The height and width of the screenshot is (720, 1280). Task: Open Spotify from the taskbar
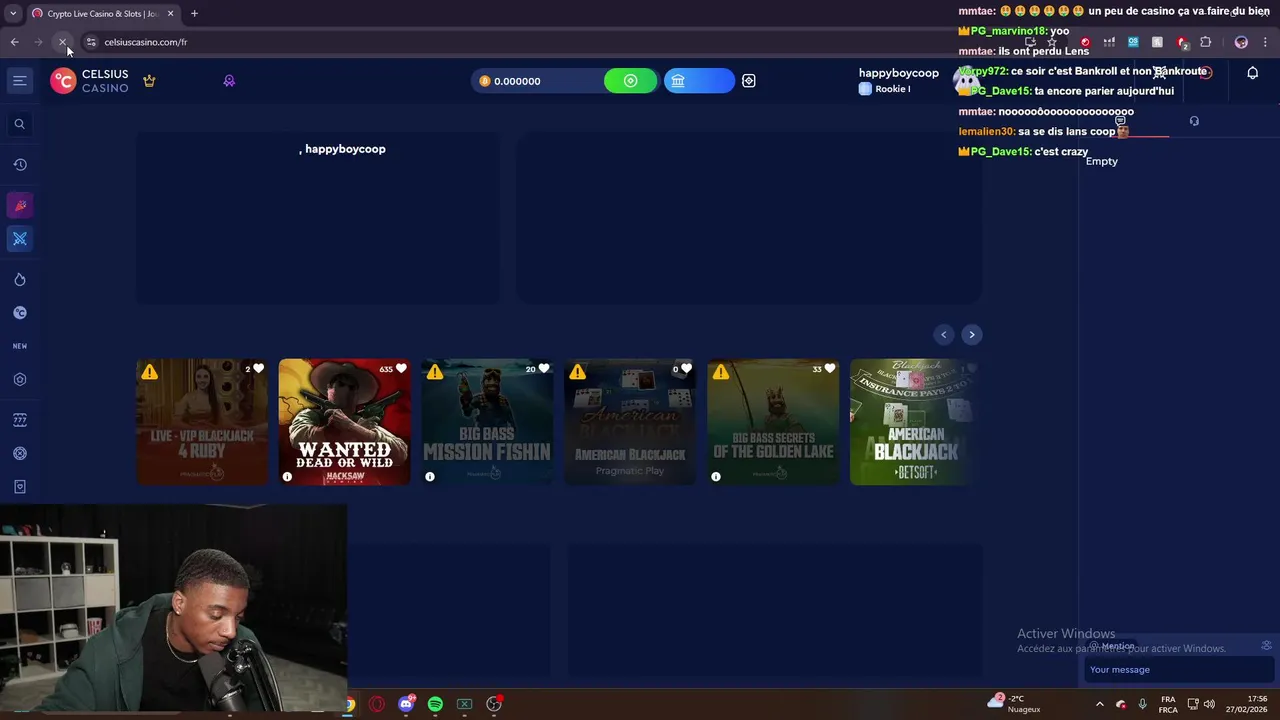click(x=435, y=704)
